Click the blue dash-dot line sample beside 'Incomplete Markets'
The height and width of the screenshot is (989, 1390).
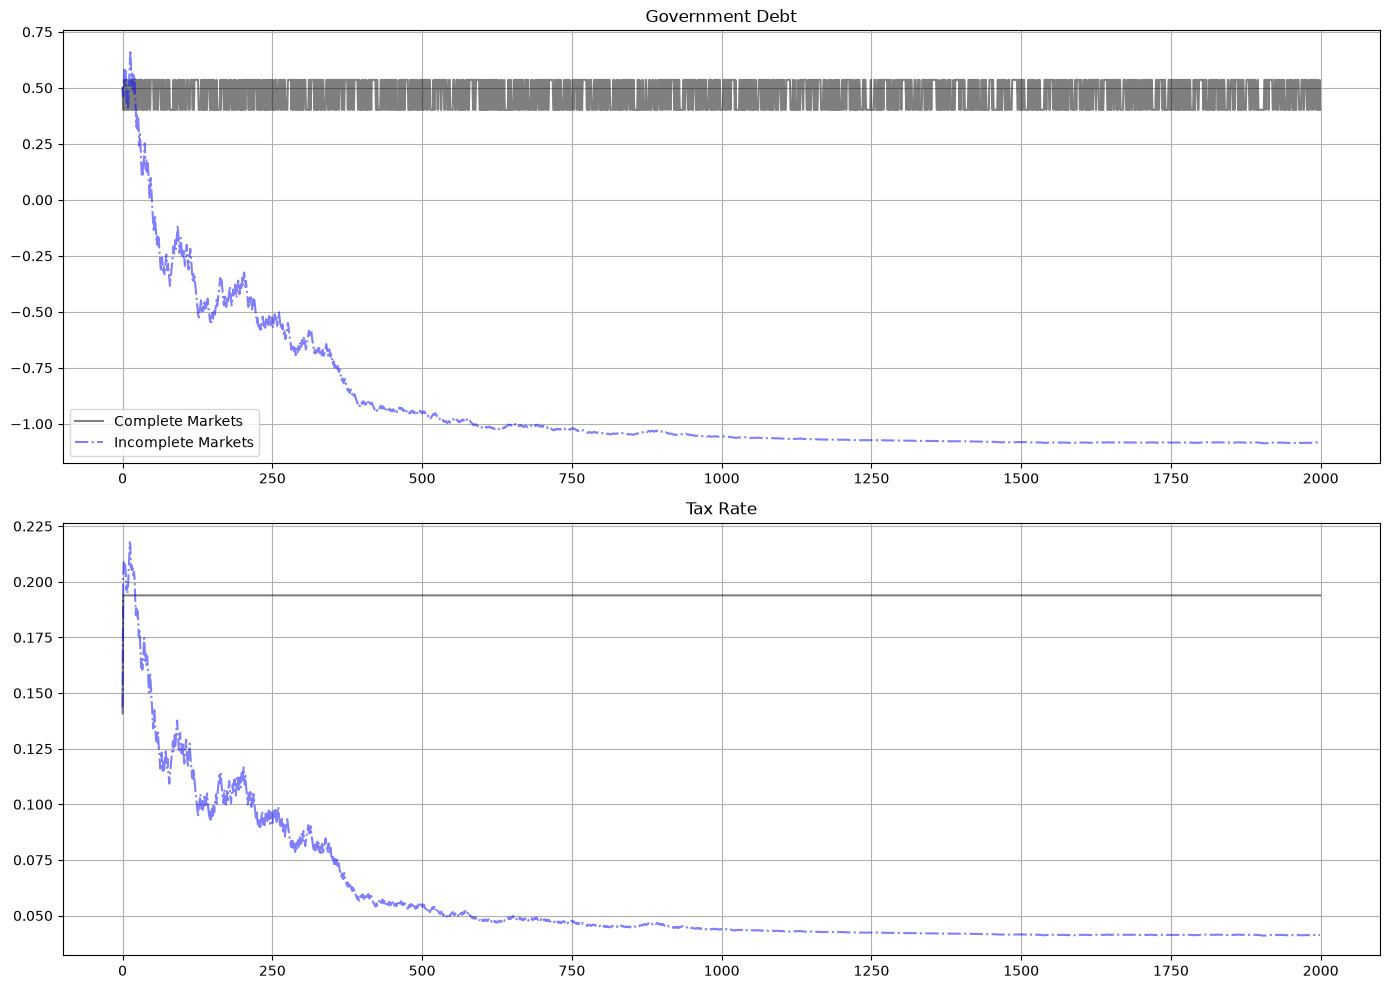point(89,443)
